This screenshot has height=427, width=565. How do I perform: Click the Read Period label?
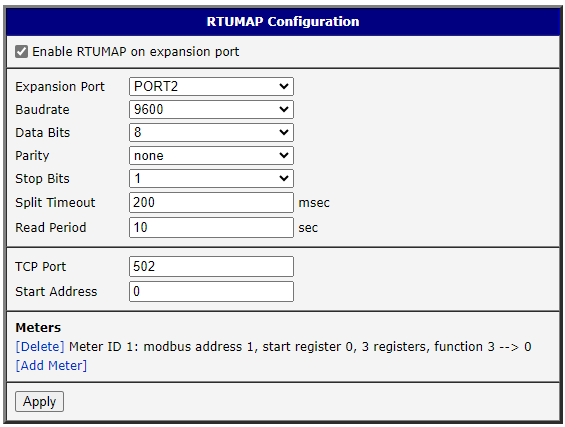[x=51, y=228]
